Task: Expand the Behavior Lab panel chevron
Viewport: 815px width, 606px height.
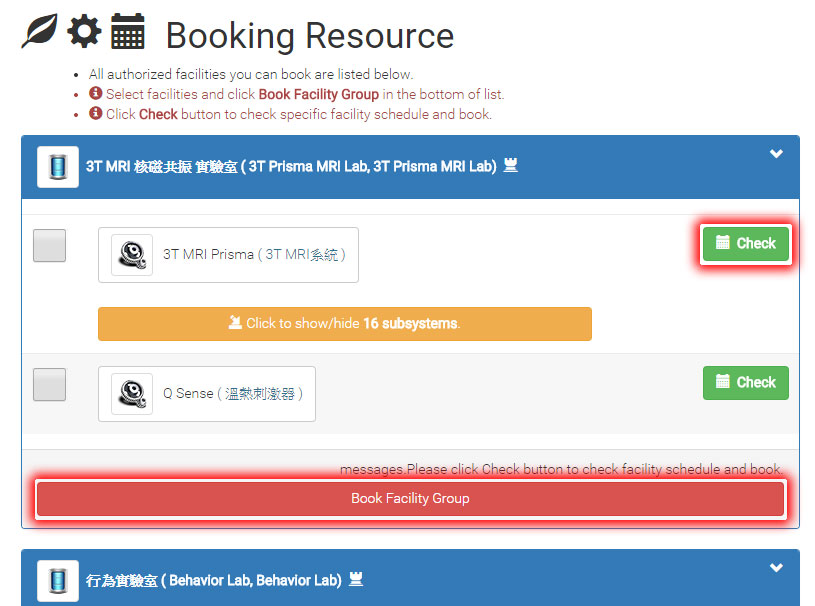Action: point(776,568)
